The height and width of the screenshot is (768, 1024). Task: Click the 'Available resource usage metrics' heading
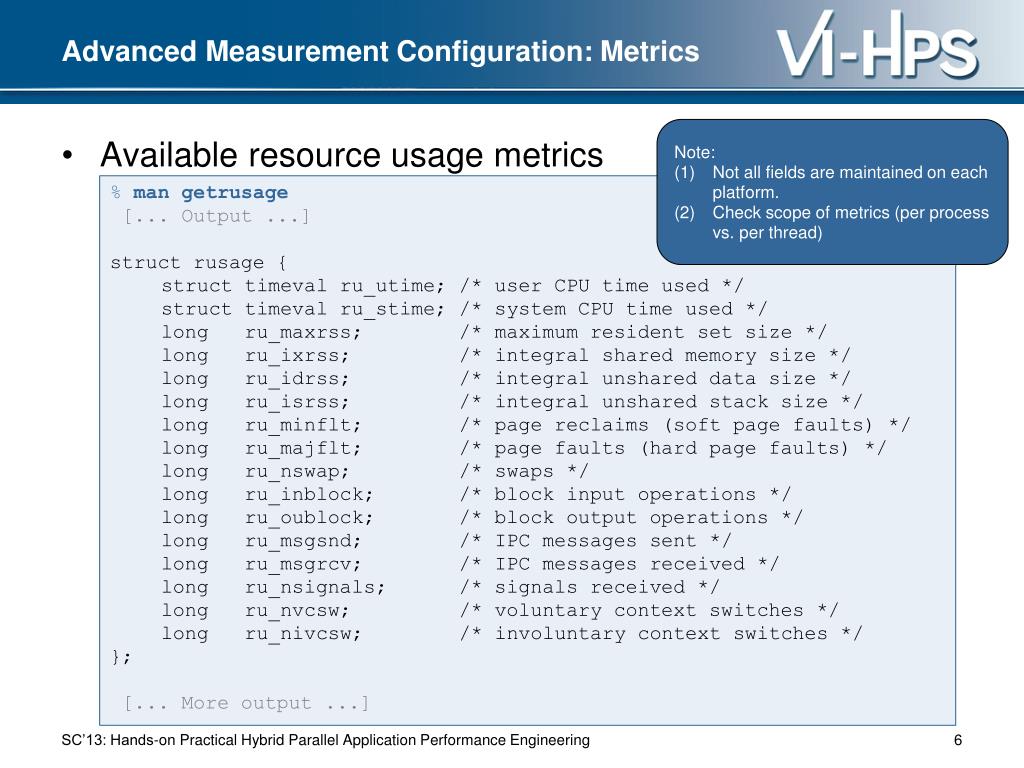pyautogui.click(x=351, y=155)
